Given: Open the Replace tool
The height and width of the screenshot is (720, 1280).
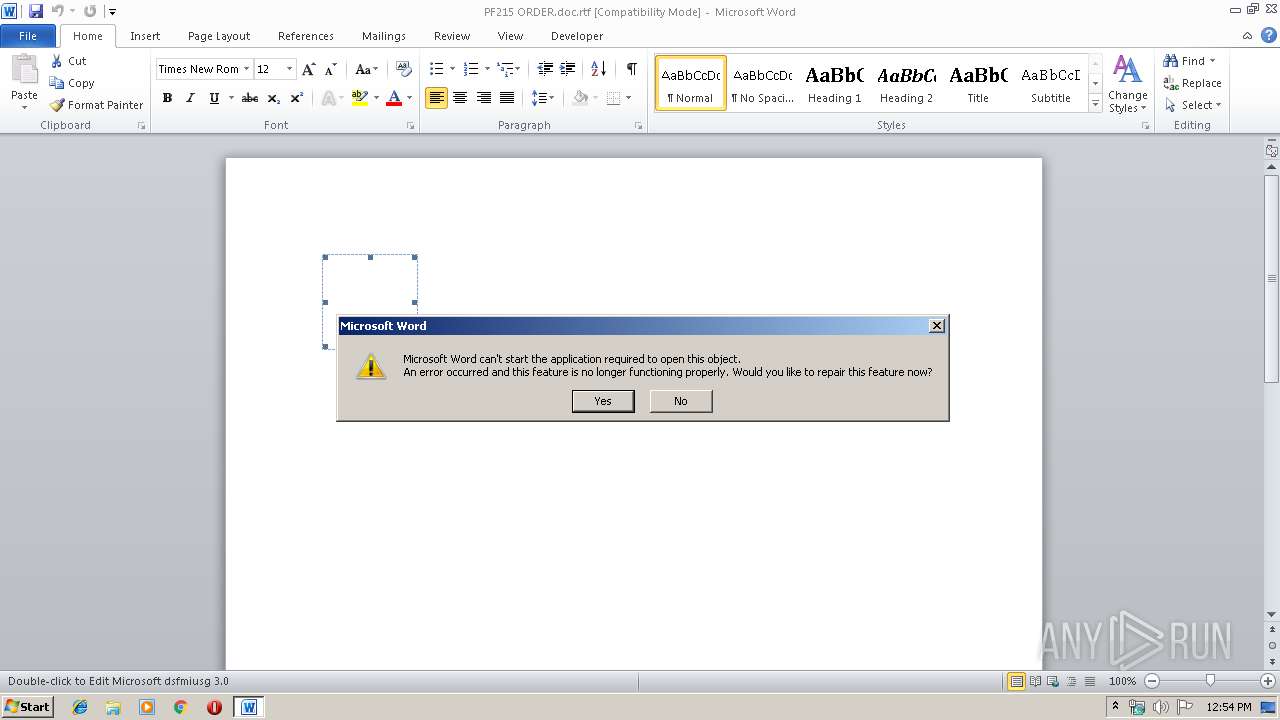Looking at the screenshot, I should point(1192,83).
